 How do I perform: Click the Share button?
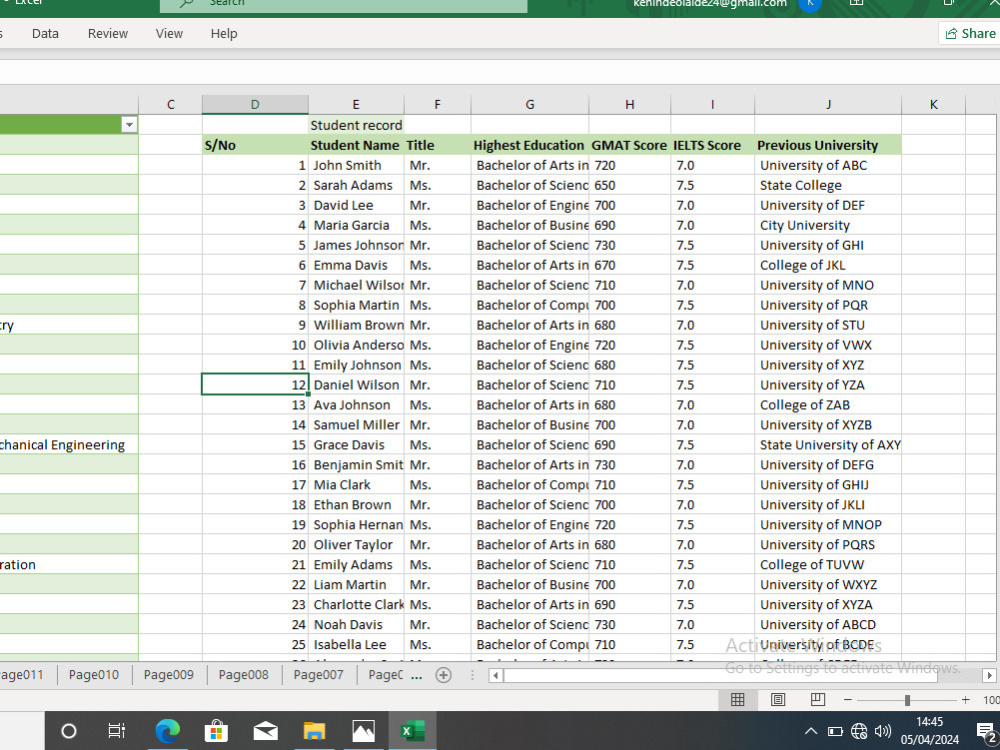click(970, 33)
